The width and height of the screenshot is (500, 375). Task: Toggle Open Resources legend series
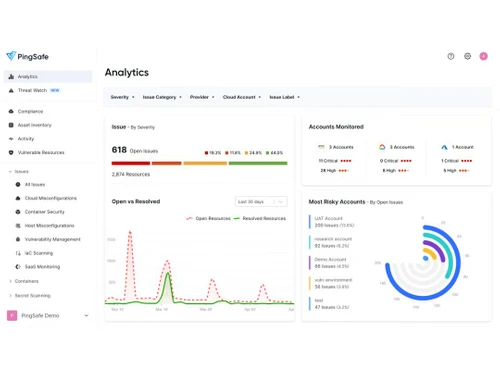(x=208, y=218)
